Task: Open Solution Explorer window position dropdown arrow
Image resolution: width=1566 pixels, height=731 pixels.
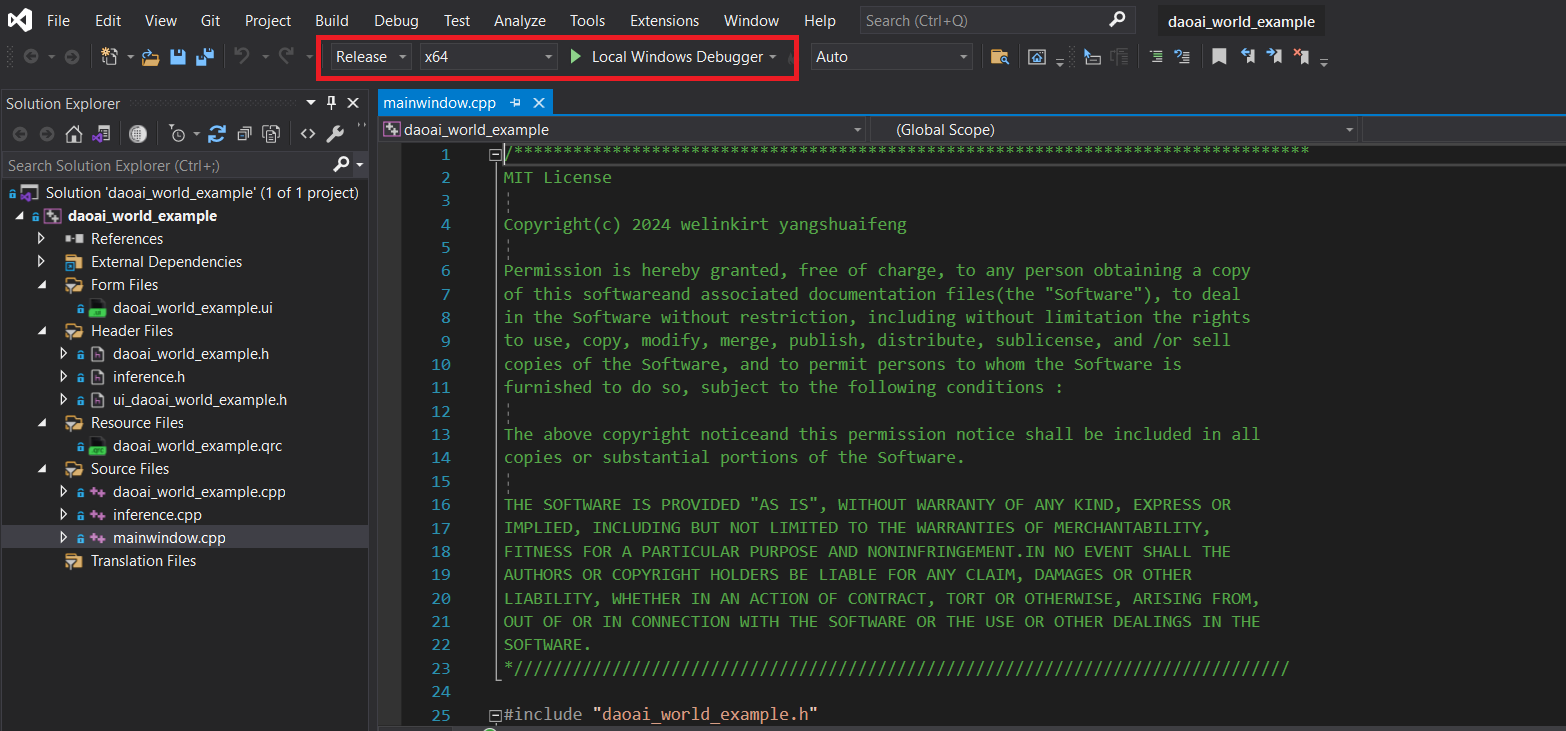Action: (x=311, y=103)
